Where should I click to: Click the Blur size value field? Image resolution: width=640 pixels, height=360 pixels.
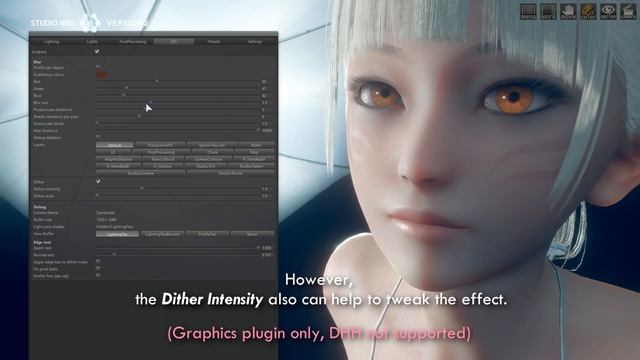point(267,102)
